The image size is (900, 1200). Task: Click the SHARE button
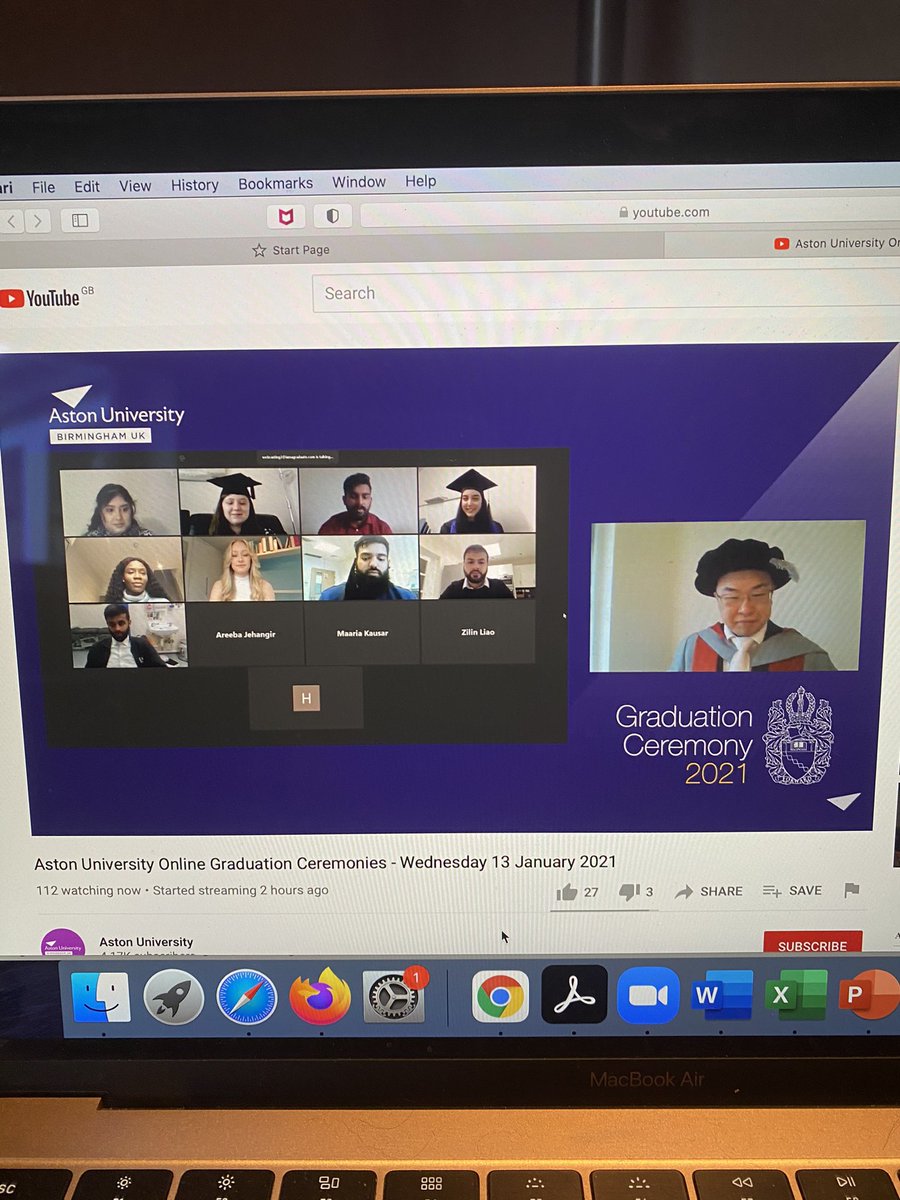click(x=709, y=891)
